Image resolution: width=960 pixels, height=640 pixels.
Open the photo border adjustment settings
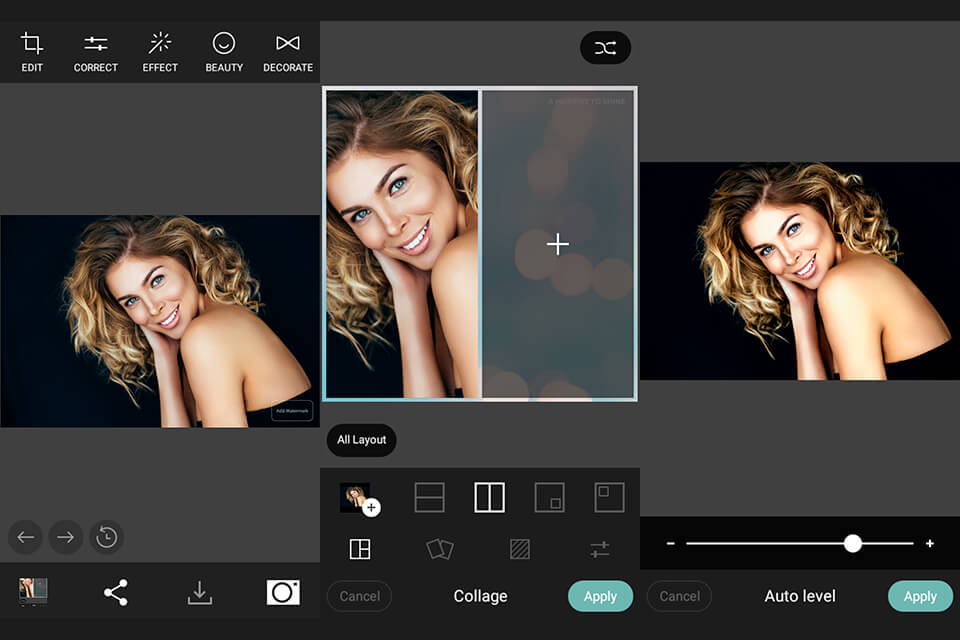coord(599,548)
